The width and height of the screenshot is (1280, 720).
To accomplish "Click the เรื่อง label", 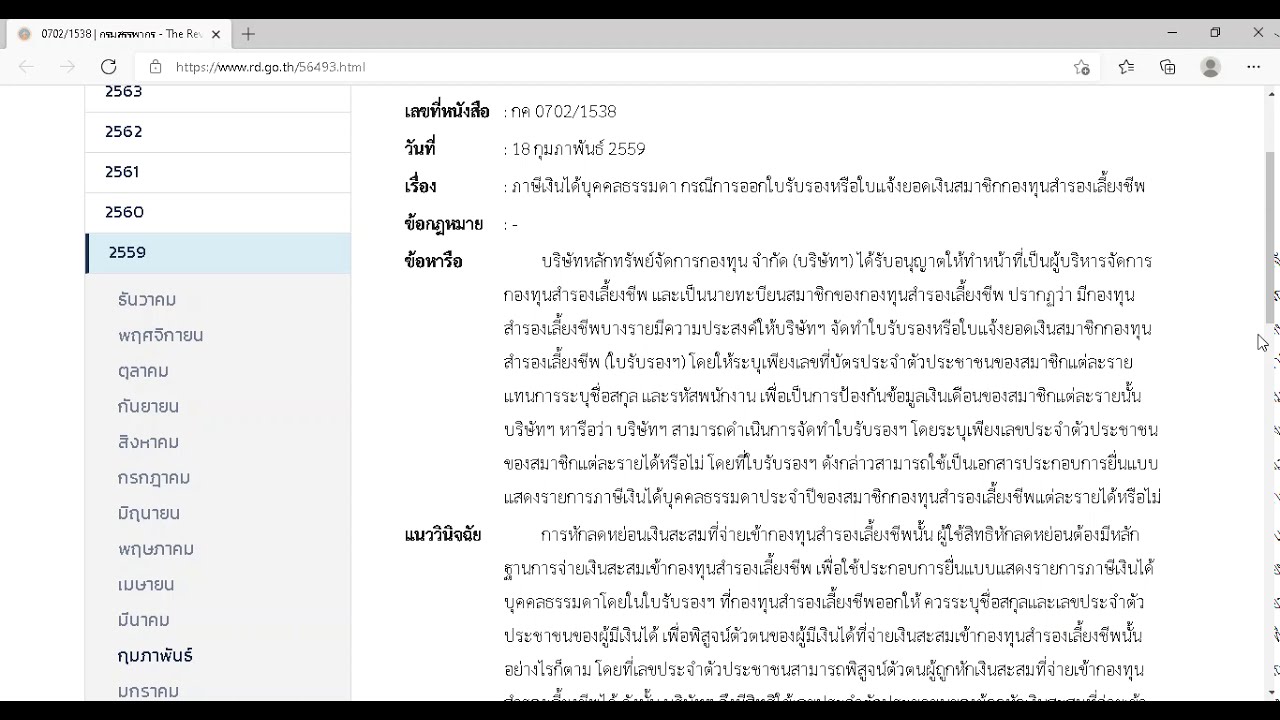I will 420,187.
